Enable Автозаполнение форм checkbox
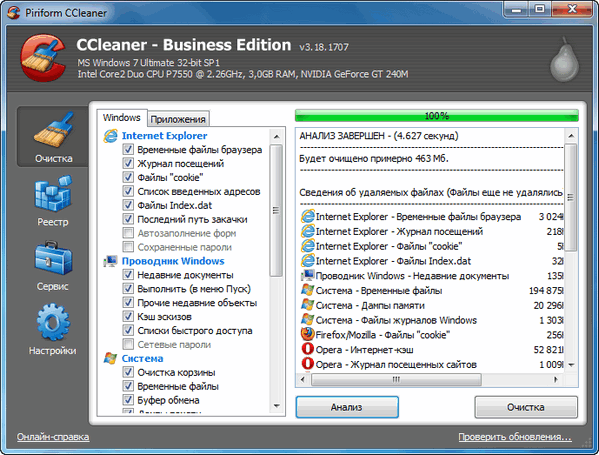 point(128,233)
